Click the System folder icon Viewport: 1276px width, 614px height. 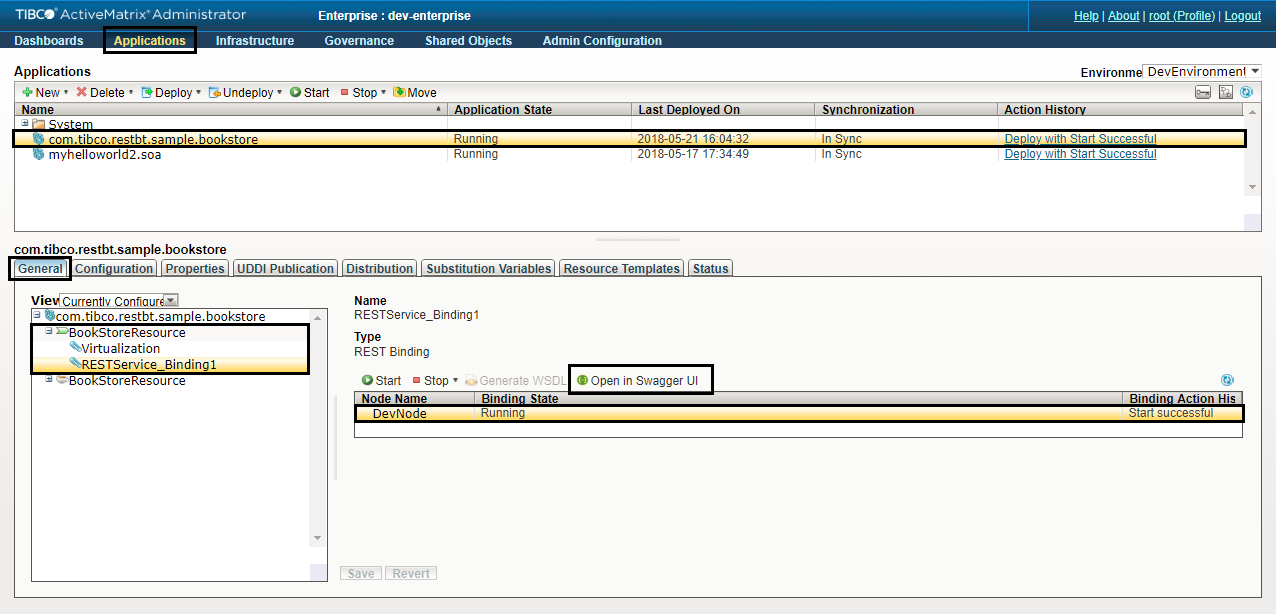click(39, 124)
